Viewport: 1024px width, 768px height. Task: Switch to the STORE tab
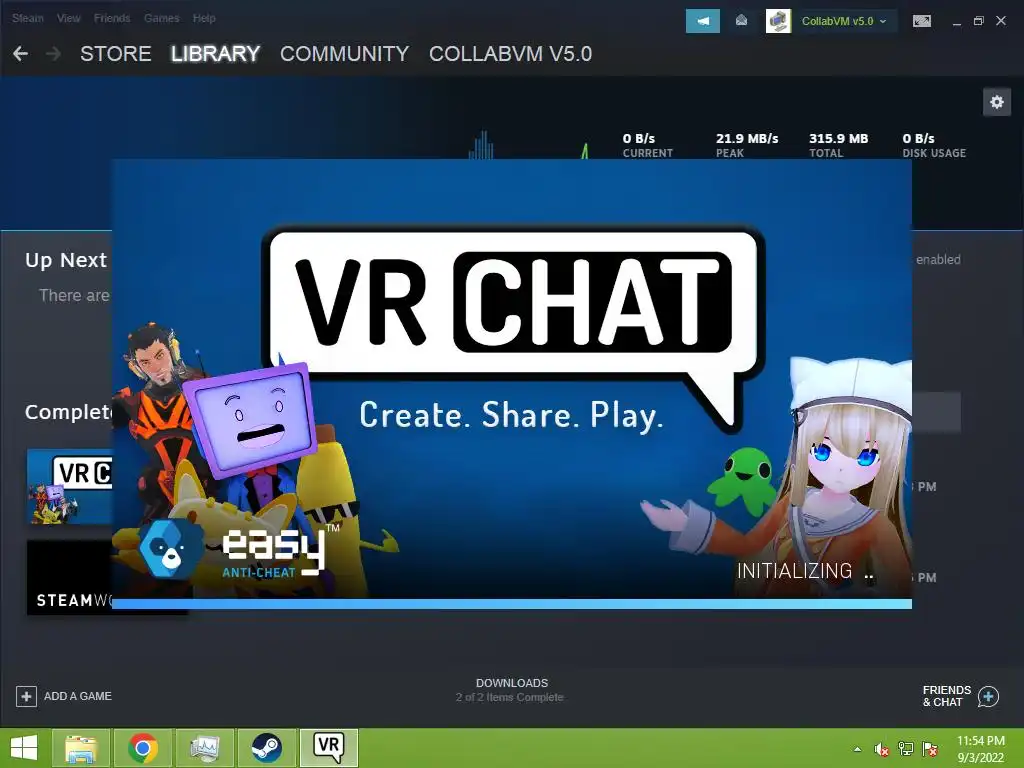(x=116, y=54)
